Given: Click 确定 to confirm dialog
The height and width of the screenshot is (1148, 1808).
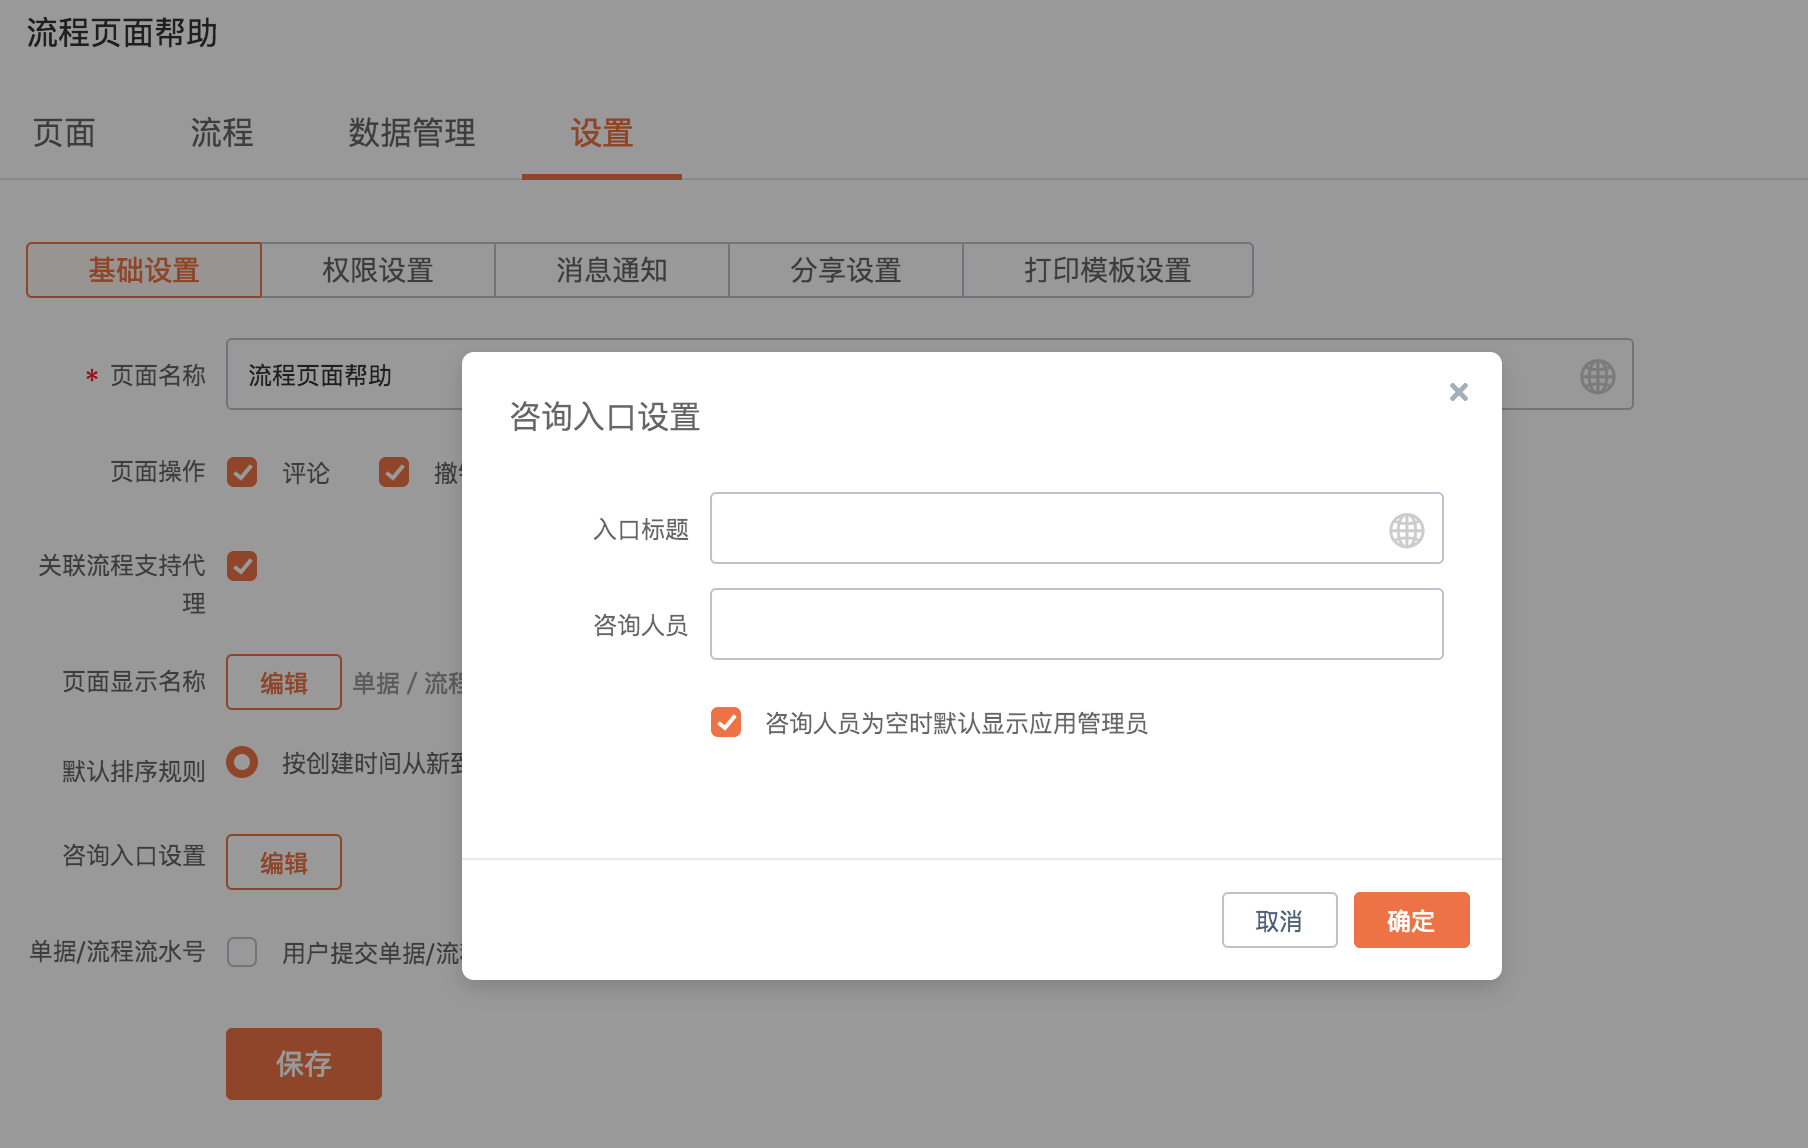Looking at the screenshot, I should [x=1411, y=920].
